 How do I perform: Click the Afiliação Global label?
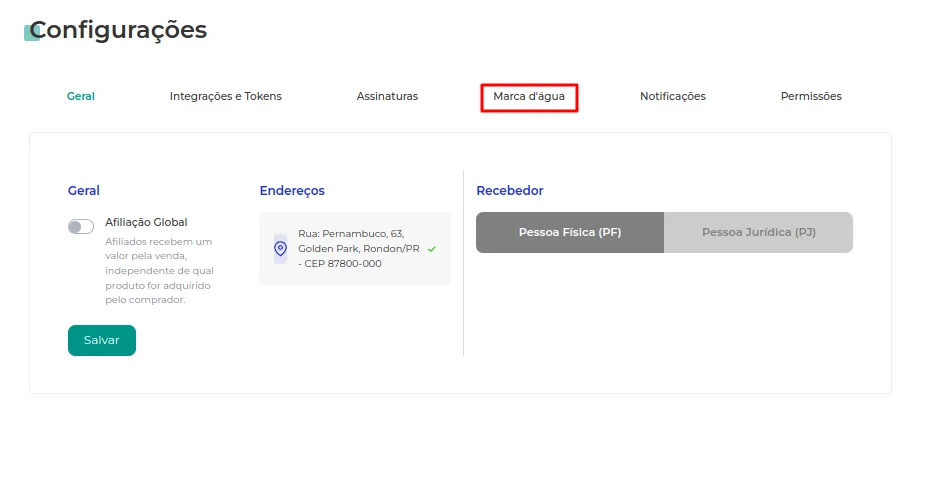(146, 222)
